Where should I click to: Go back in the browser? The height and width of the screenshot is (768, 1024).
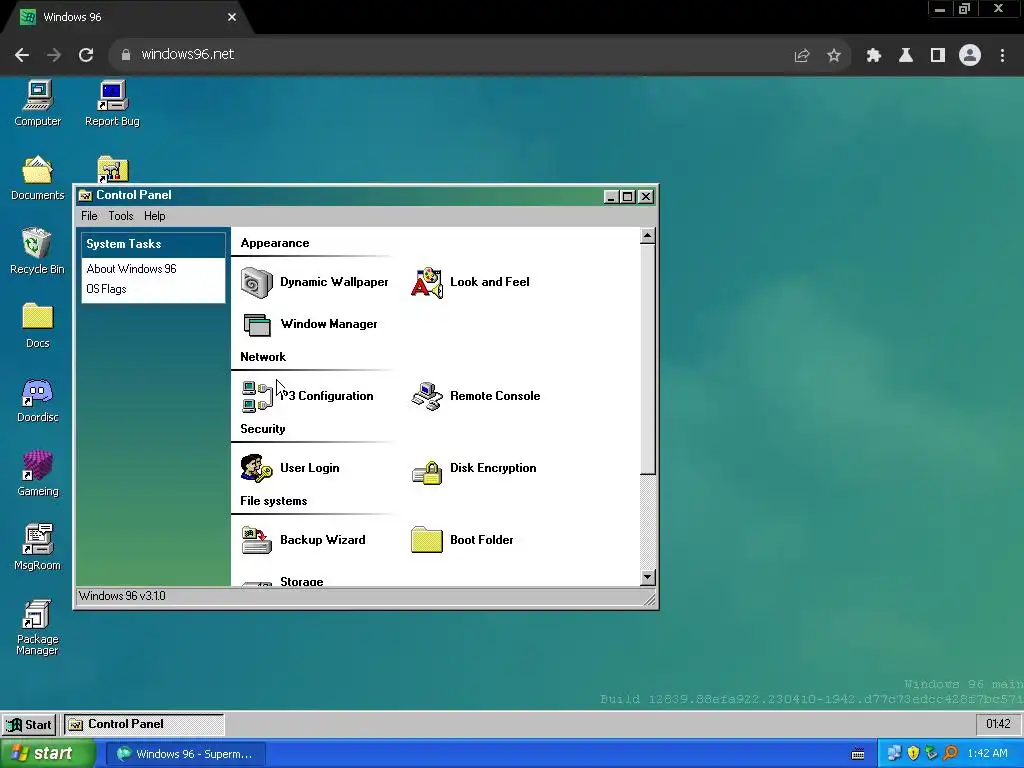(22, 55)
